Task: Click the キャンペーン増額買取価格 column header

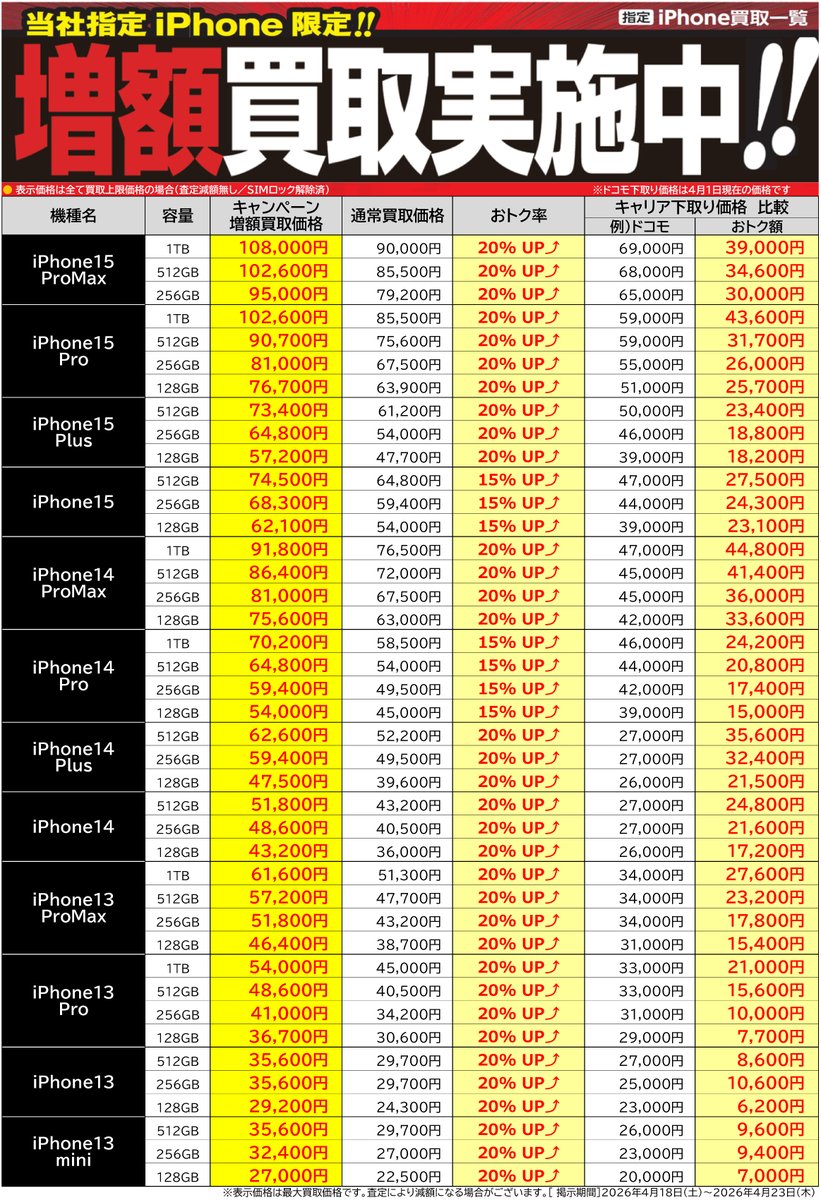Action: coord(275,214)
